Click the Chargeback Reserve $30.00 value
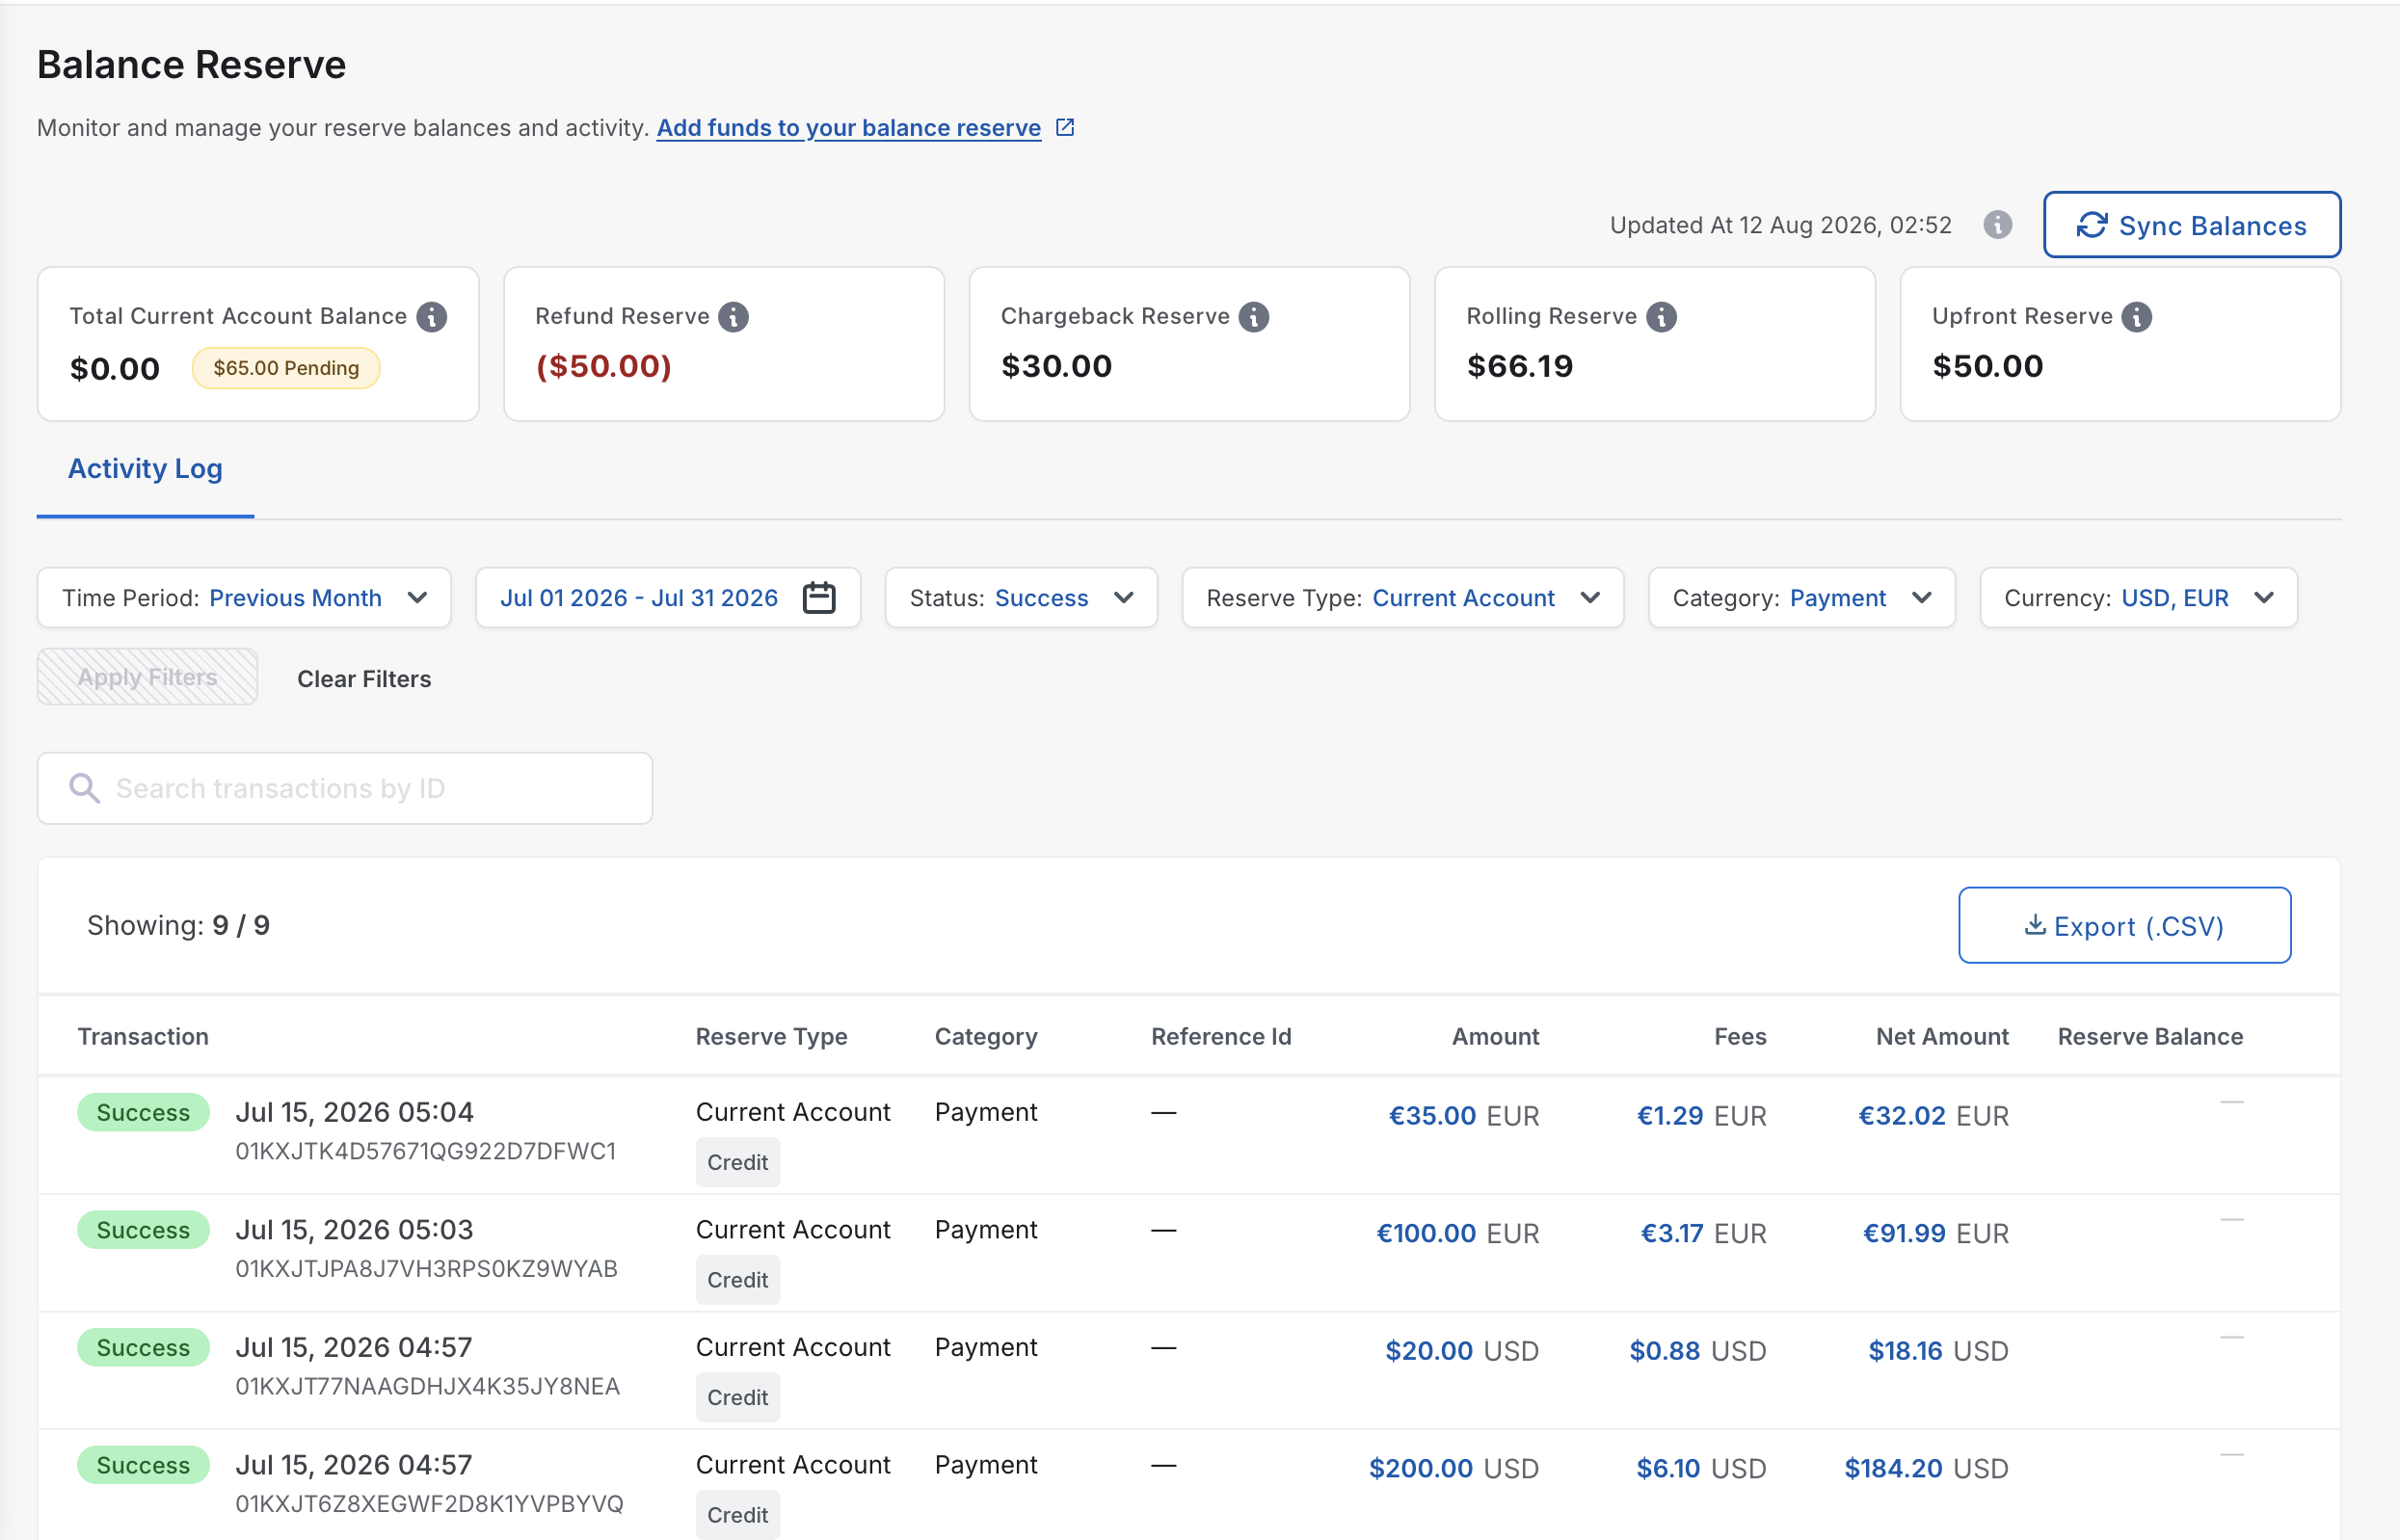This screenshot has width=2400, height=1540. coord(1057,366)
